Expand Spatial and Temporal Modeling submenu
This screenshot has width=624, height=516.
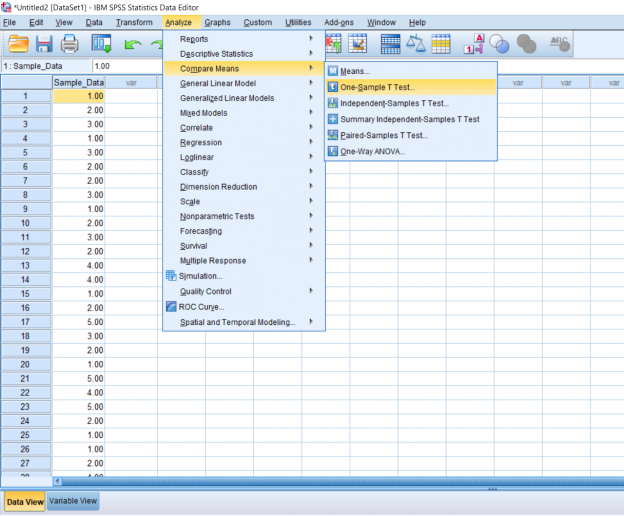coord(244,322)
